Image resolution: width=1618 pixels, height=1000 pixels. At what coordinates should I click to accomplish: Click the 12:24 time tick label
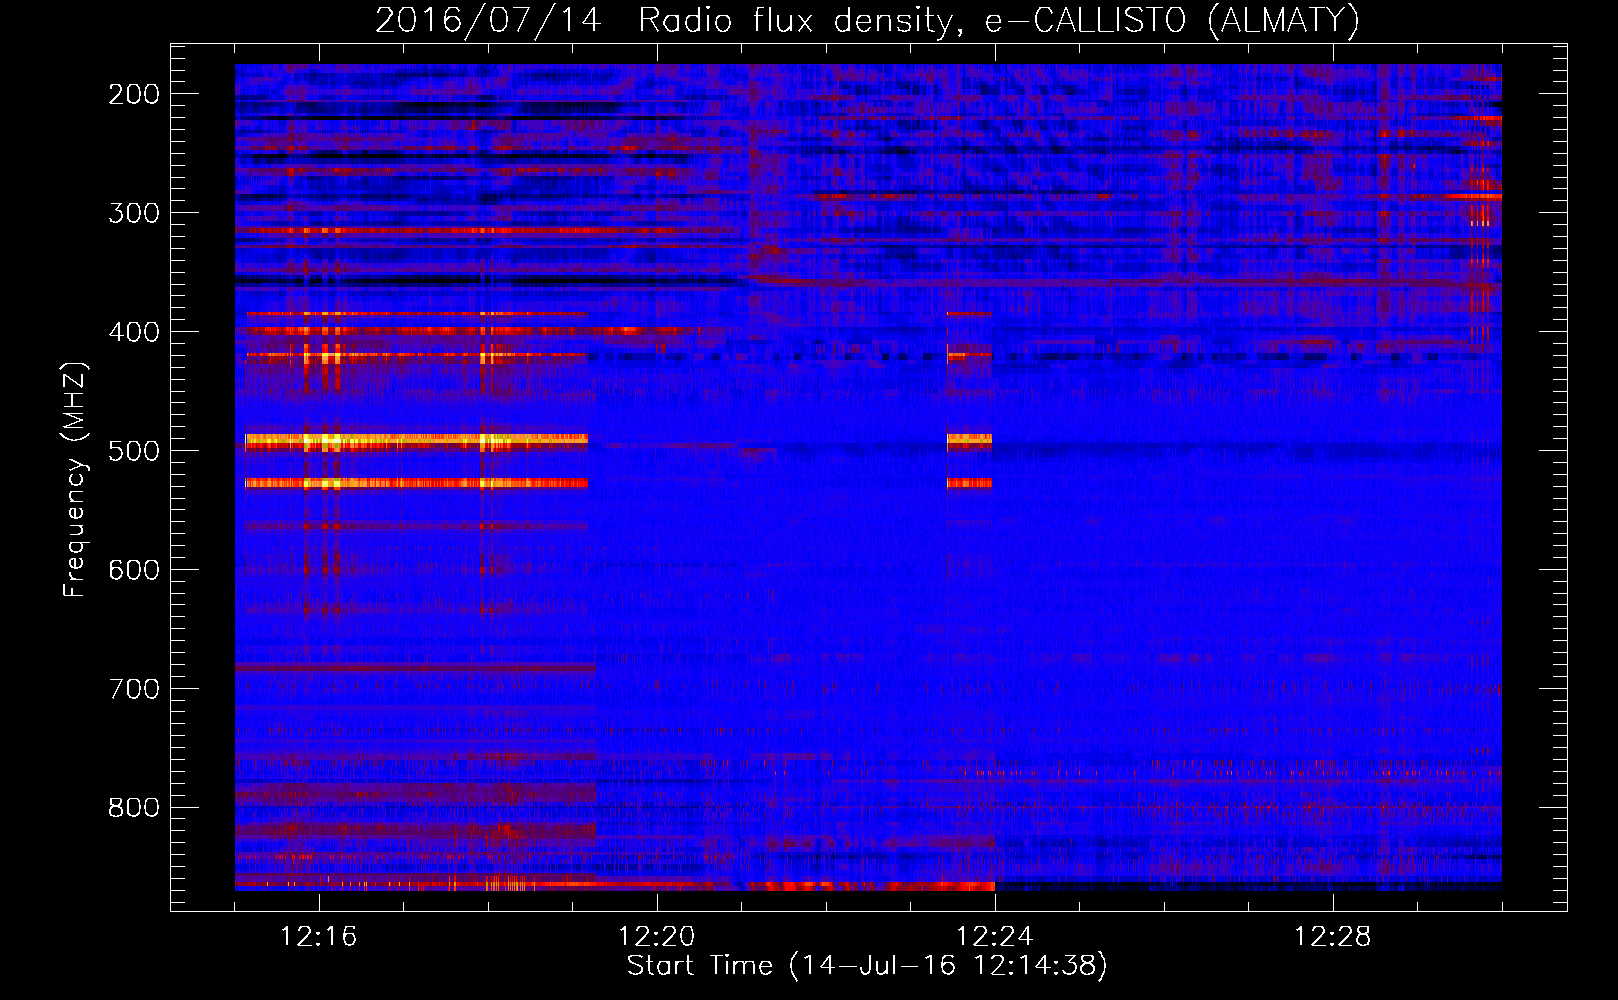(x=995, y=937)
